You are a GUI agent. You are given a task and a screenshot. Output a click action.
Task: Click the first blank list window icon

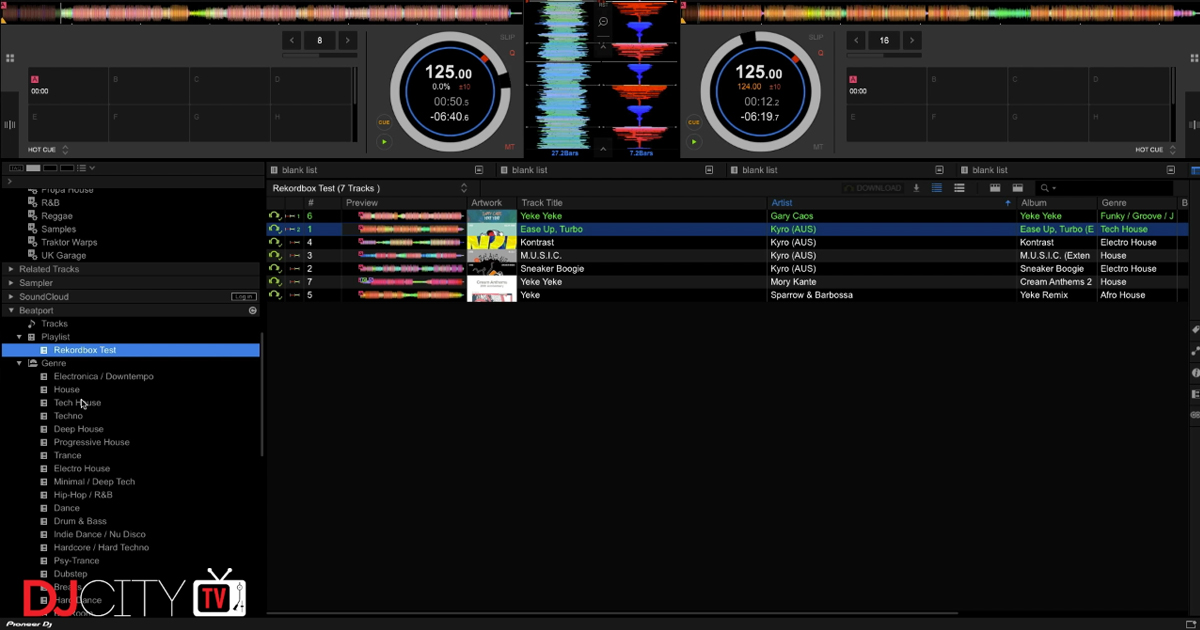(x=479, y=170)
